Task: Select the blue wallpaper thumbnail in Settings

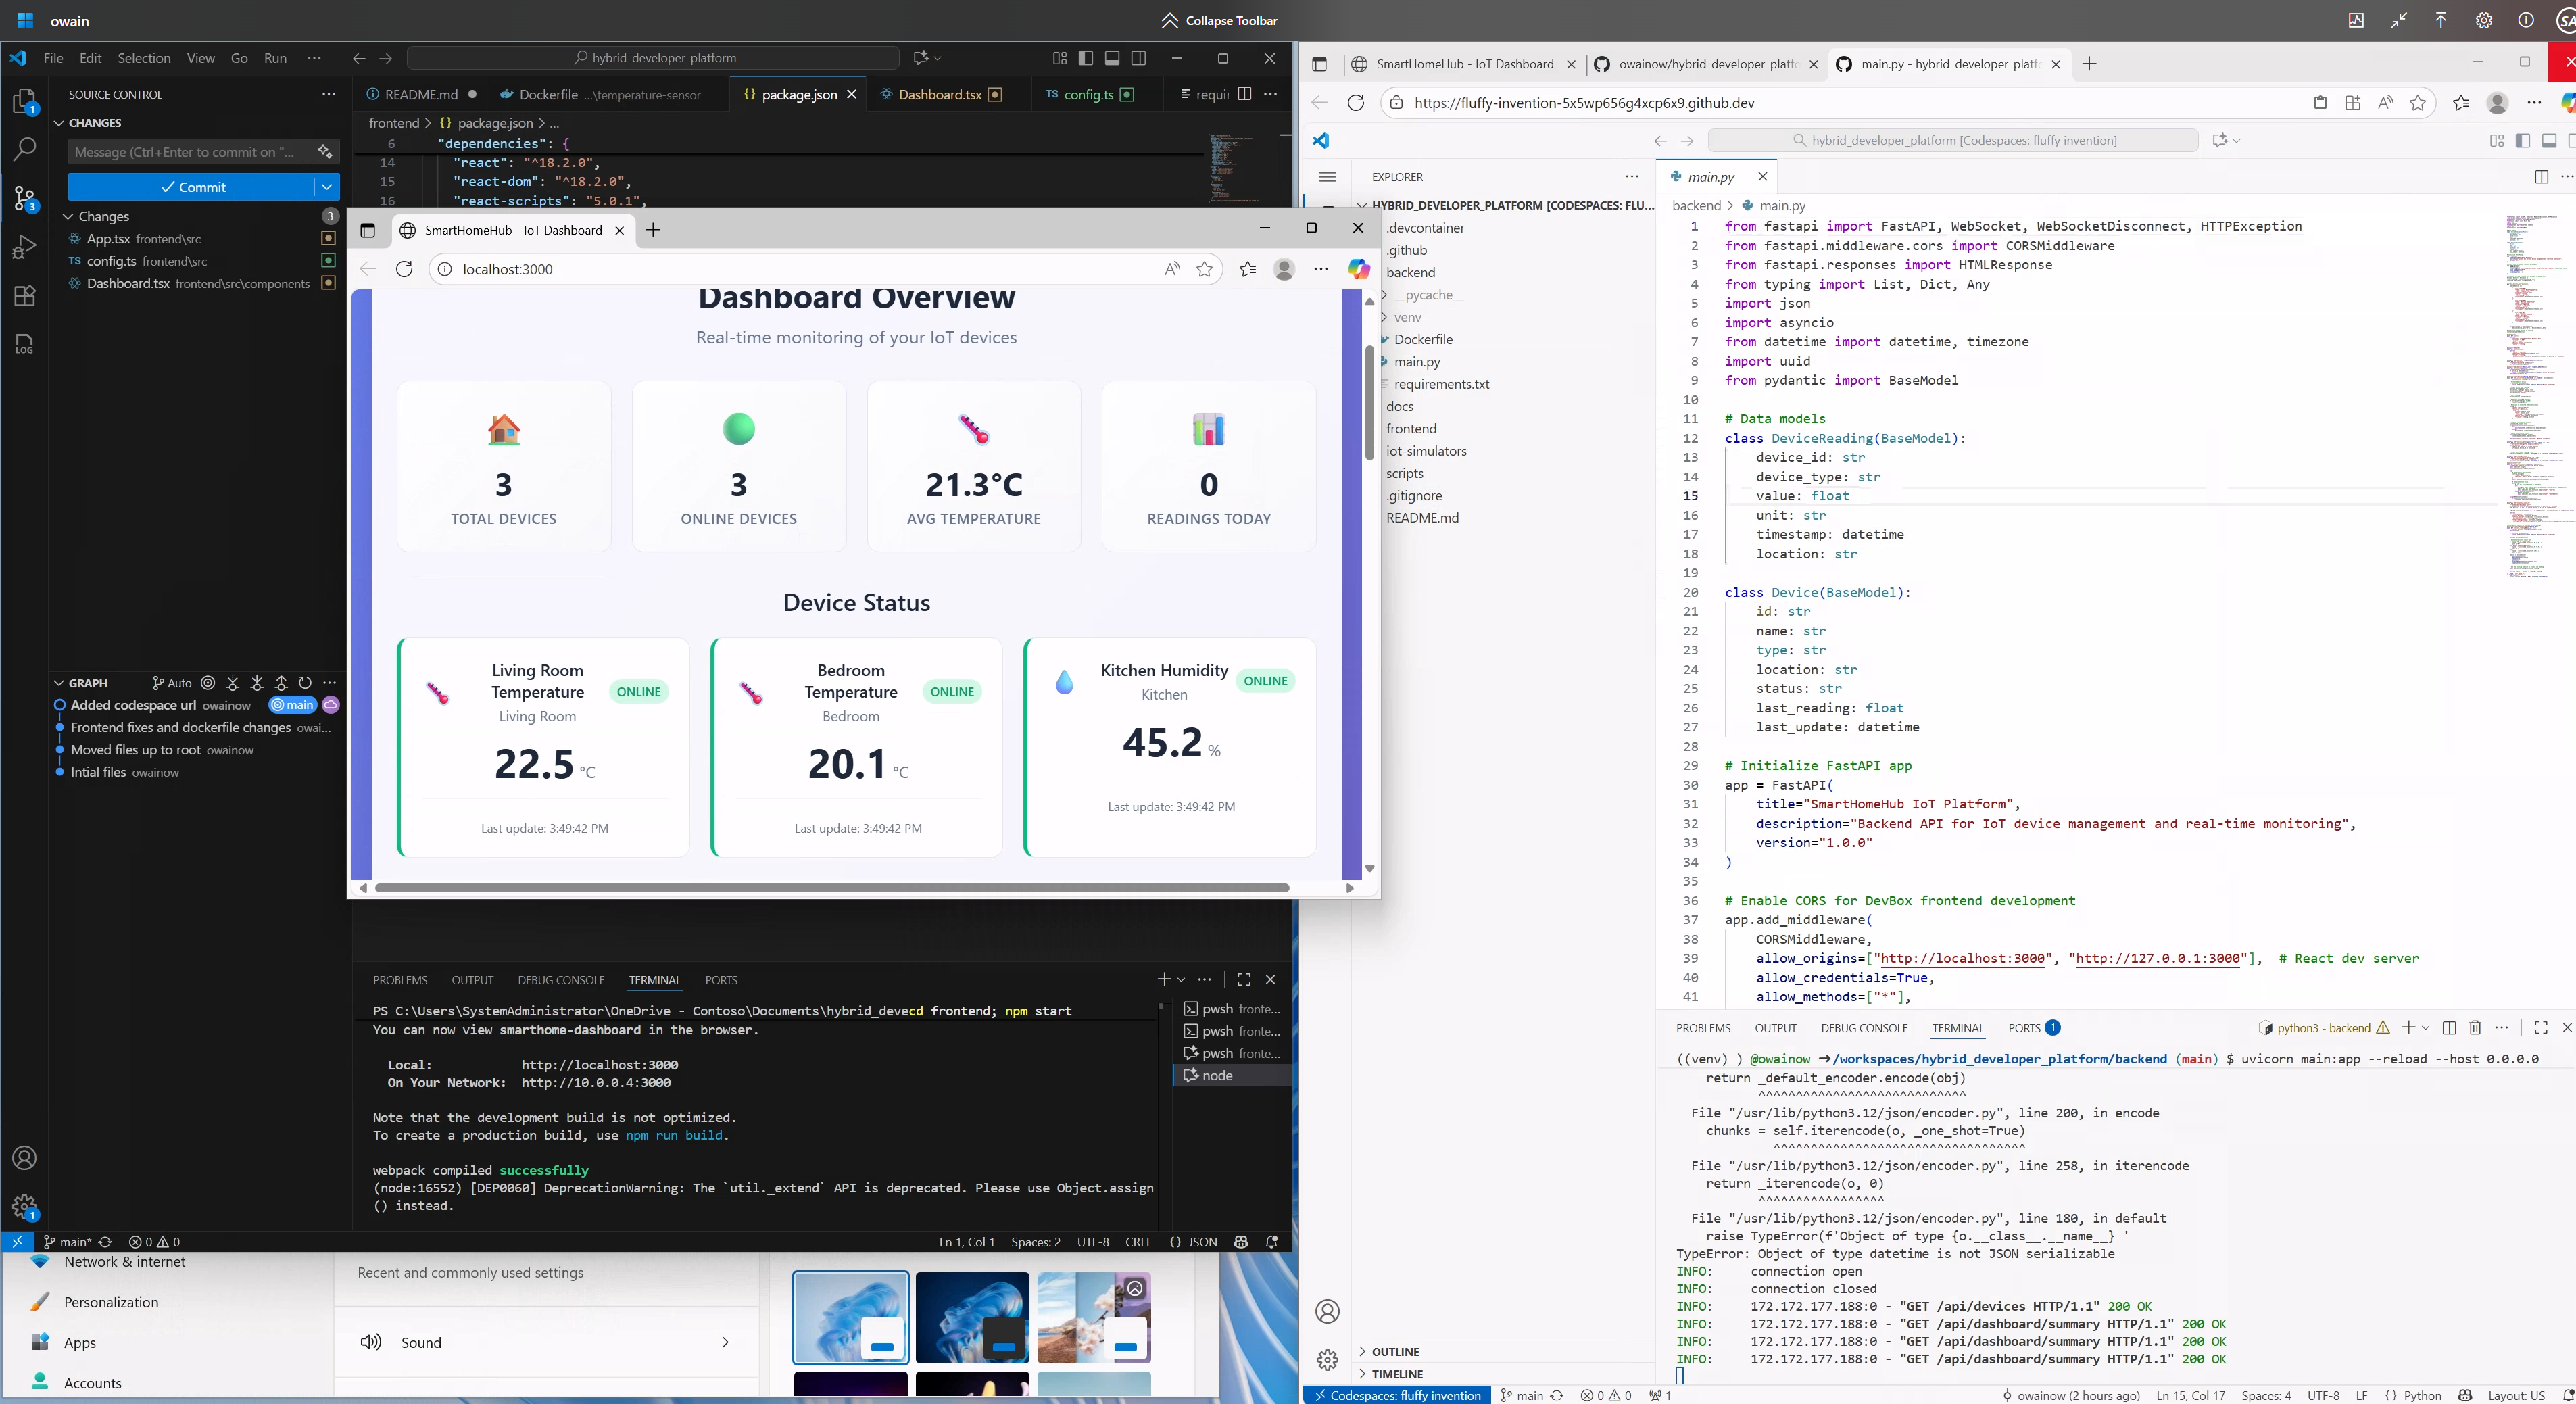Action: (850, 1318)
